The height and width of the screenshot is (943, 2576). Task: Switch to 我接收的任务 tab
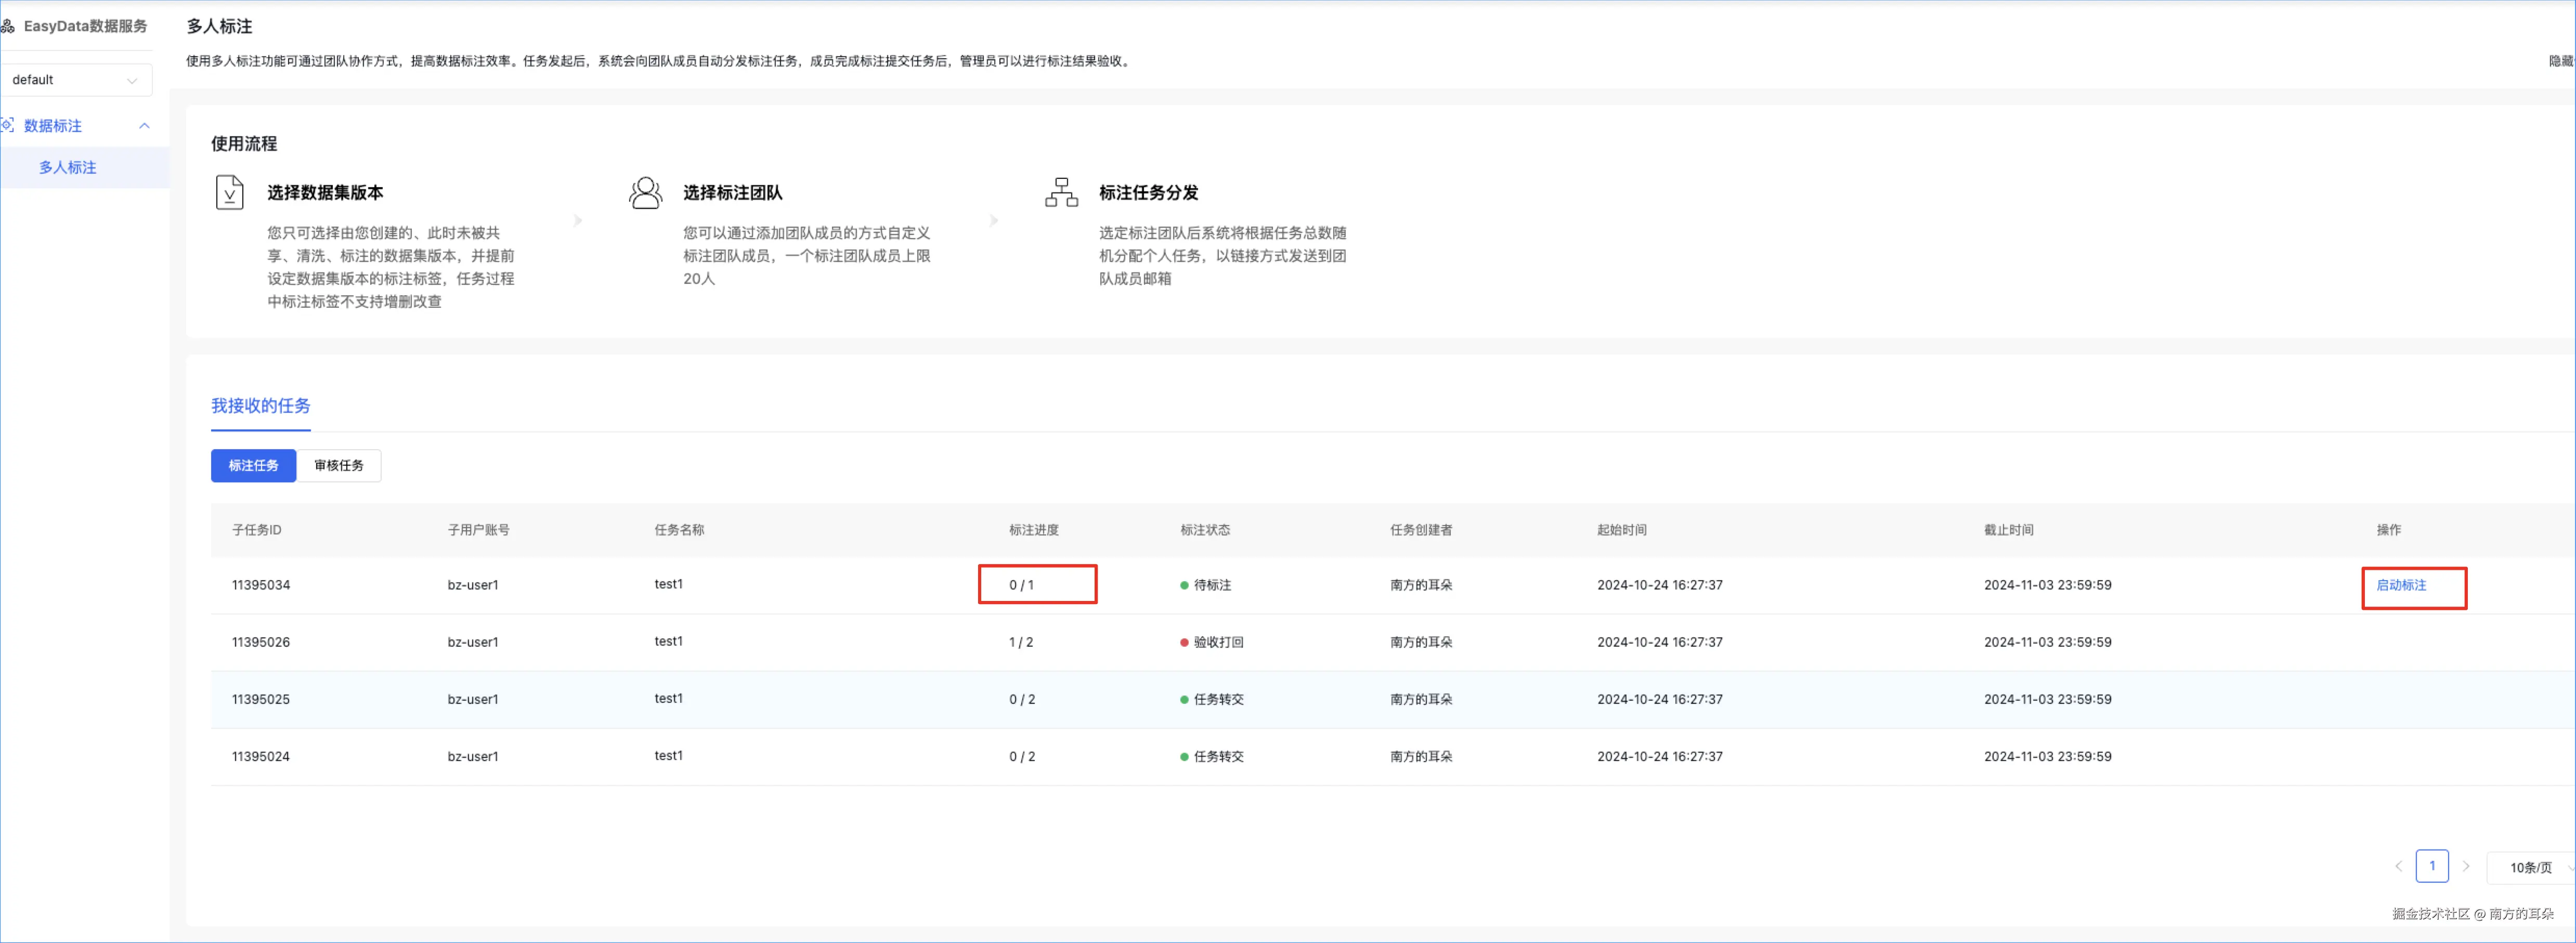[x=260, y=405]
